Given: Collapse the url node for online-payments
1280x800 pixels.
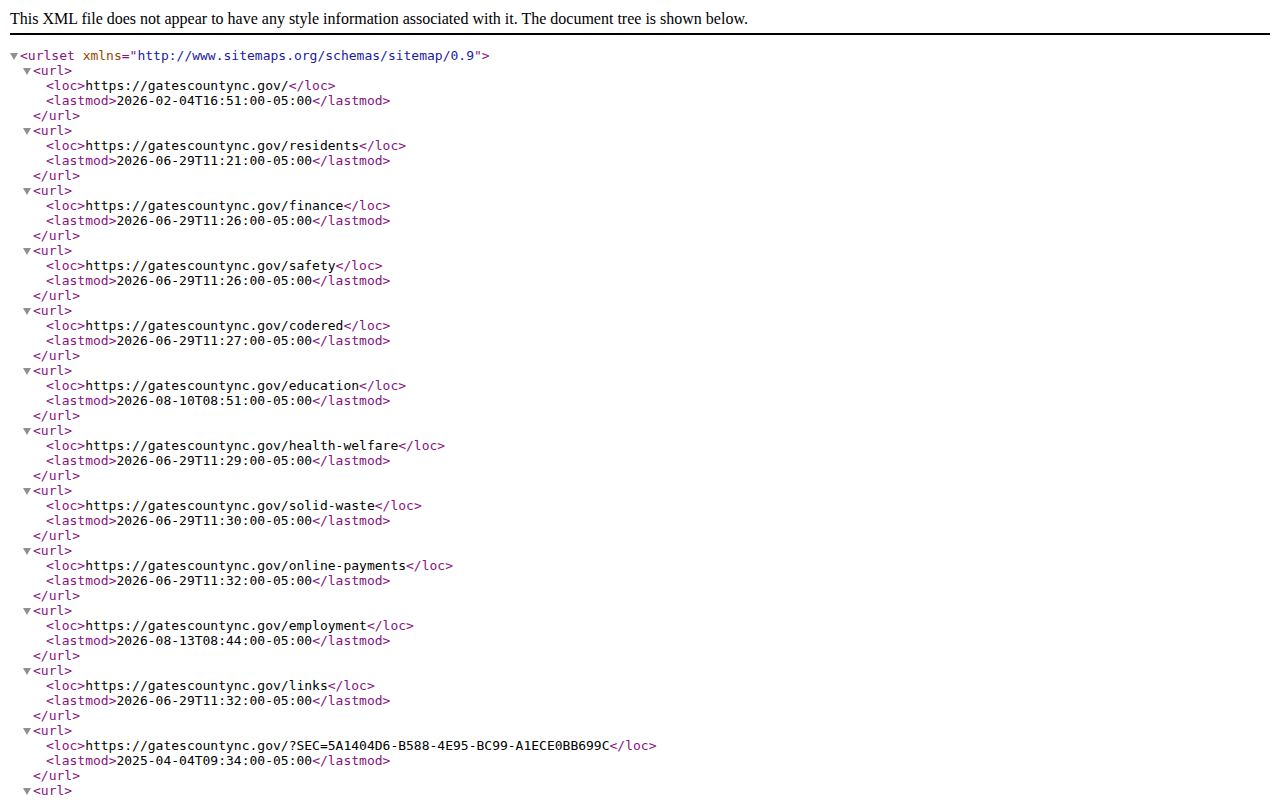Looking at the screenshot, I should [28, 551].
